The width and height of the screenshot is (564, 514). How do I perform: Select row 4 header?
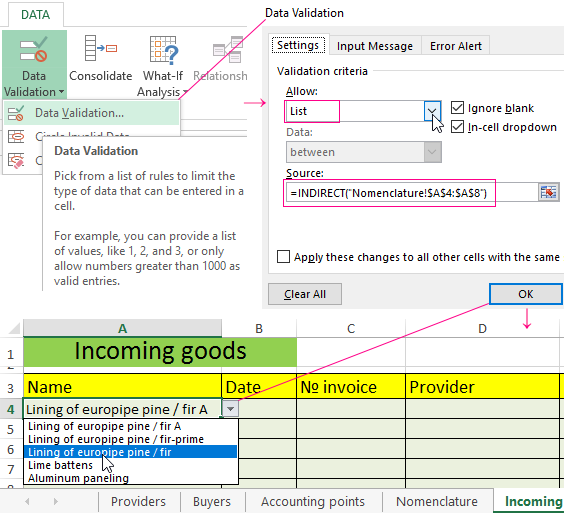click(x=11, y=409)
